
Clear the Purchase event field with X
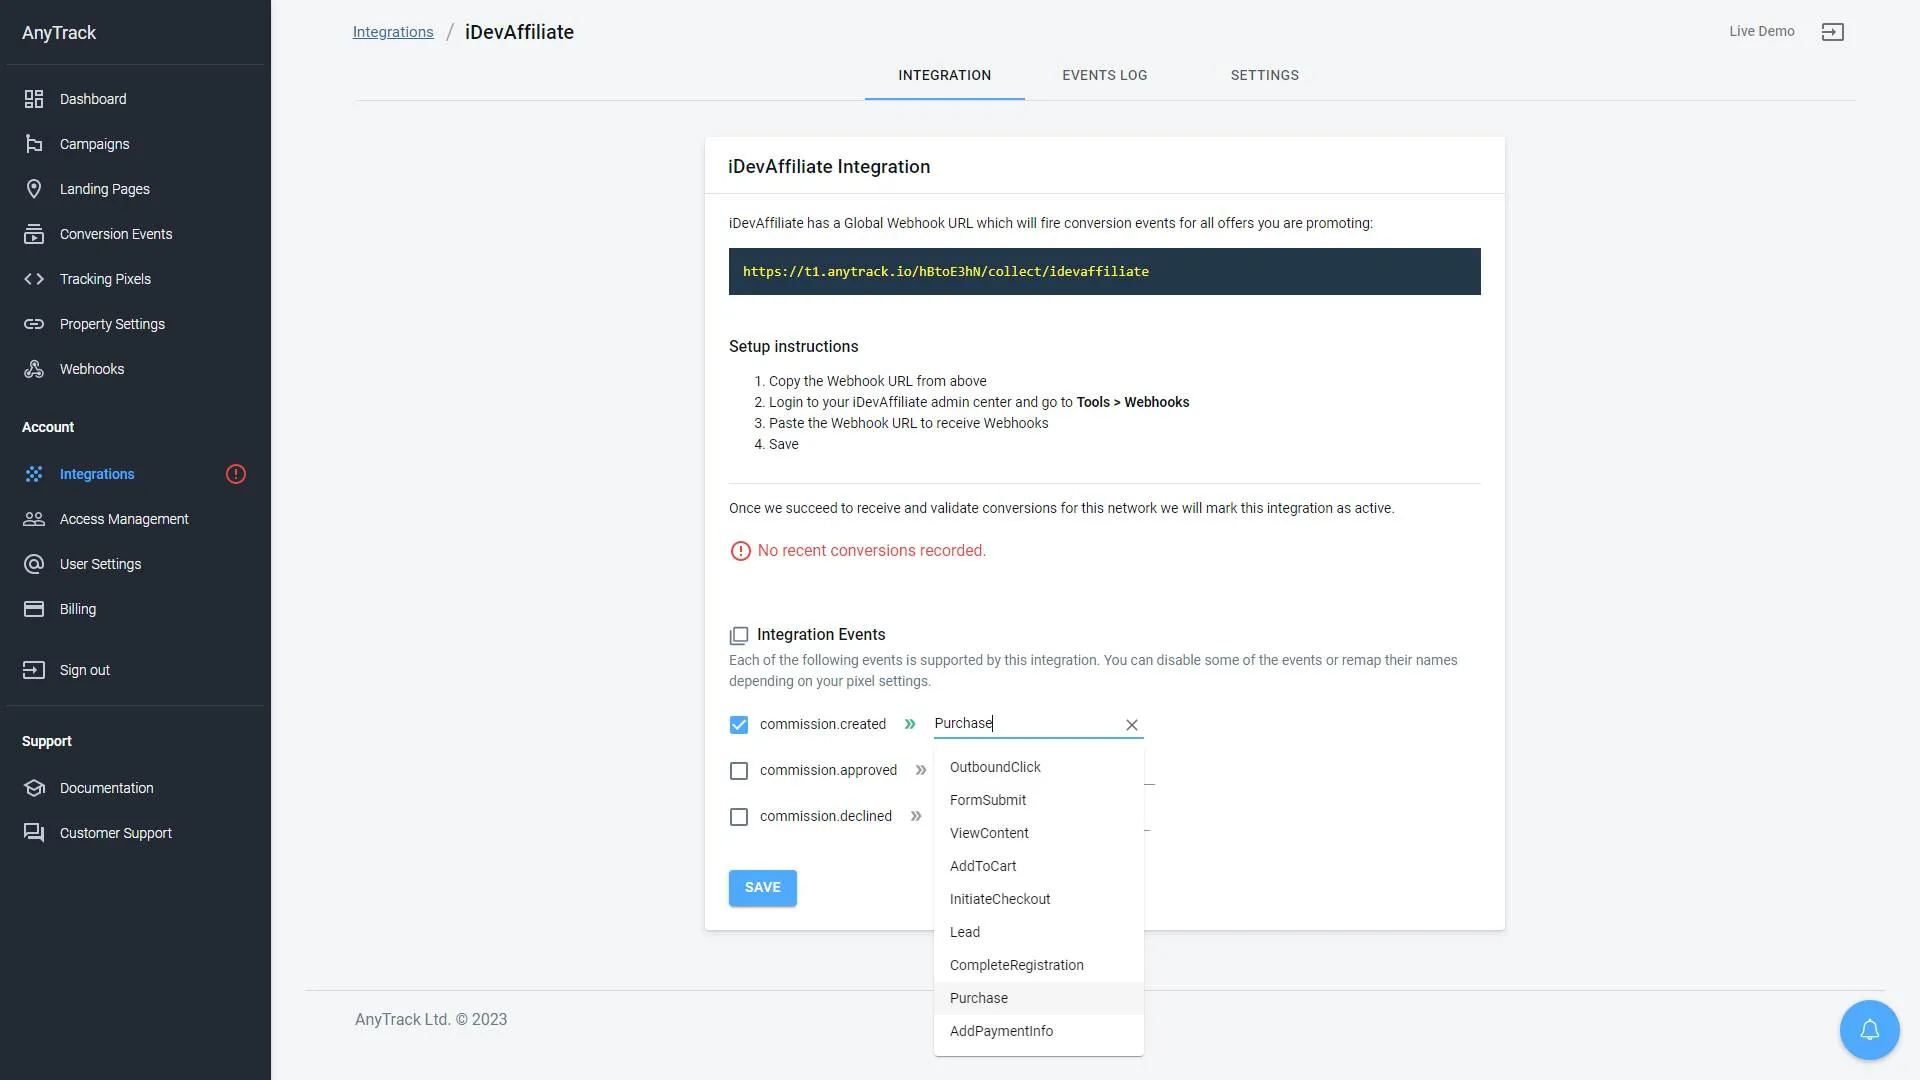1132,725
